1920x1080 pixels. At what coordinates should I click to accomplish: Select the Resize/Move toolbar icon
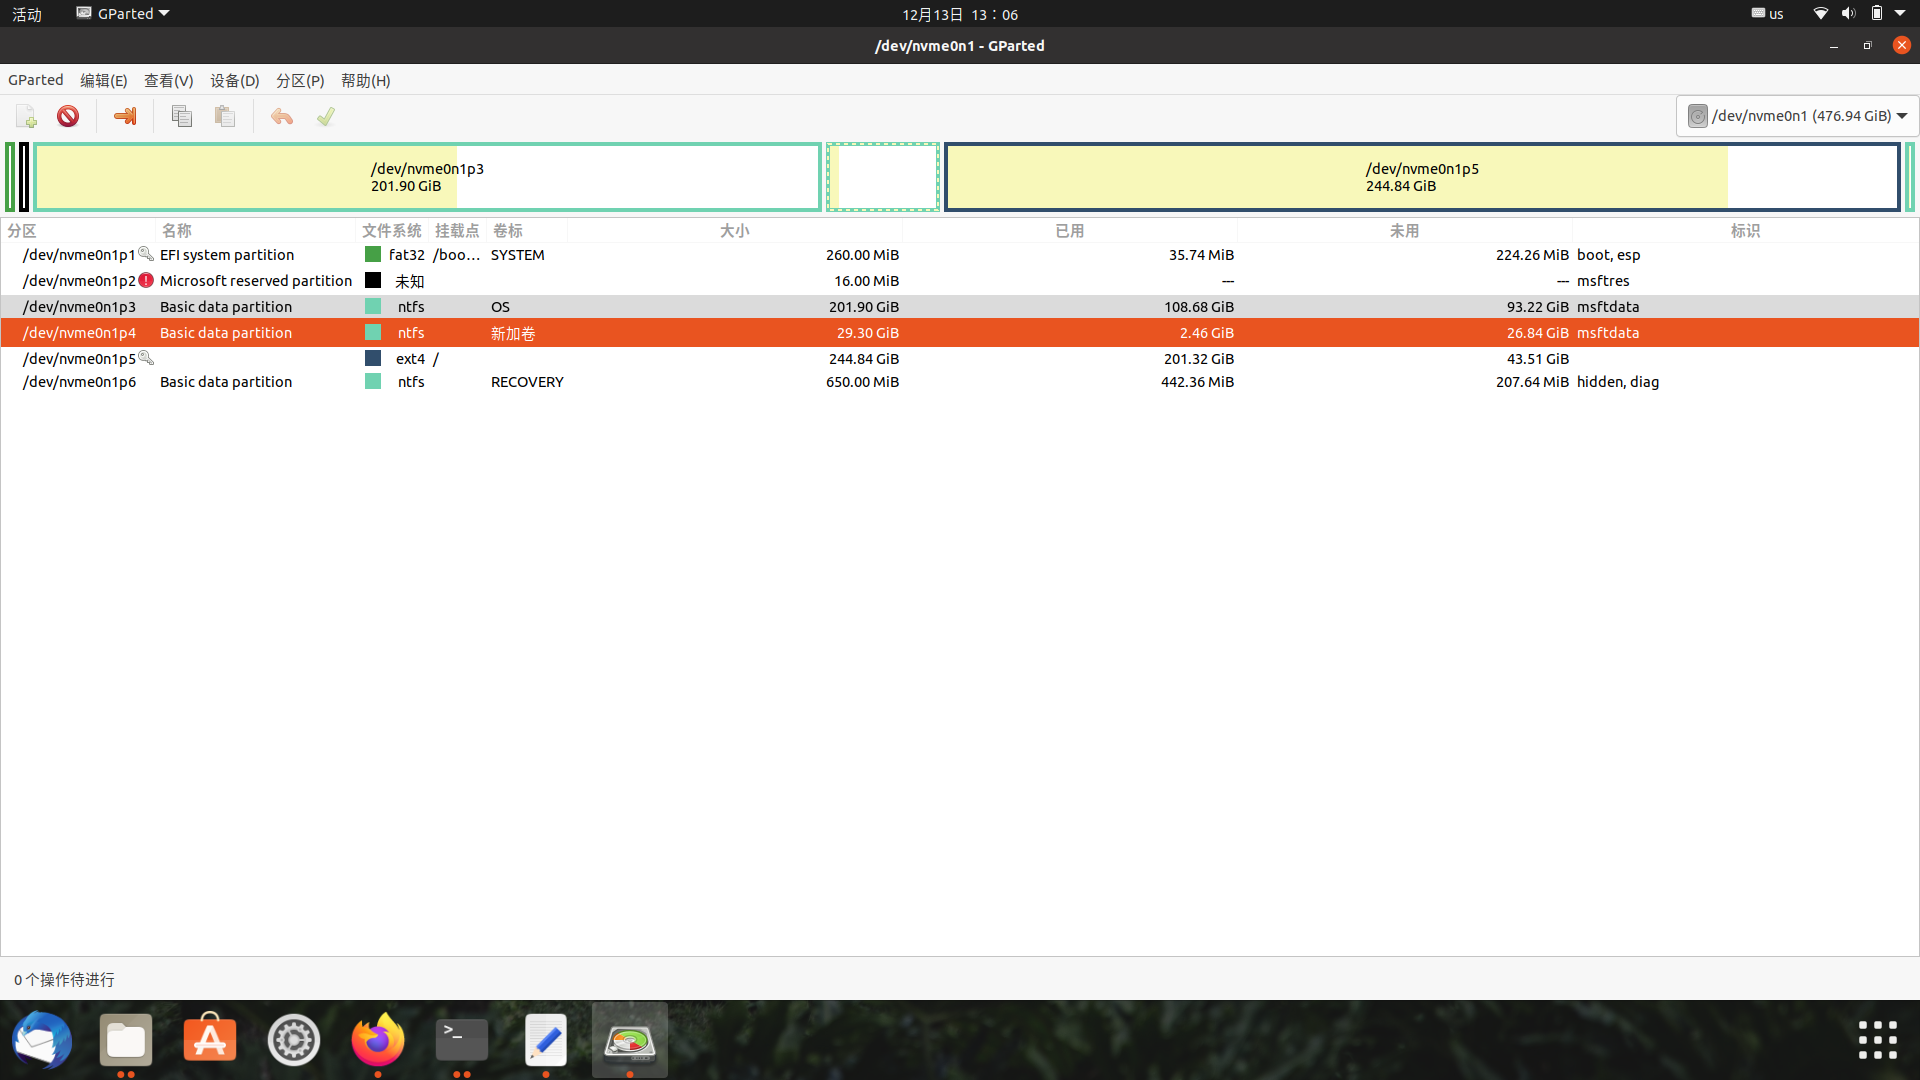tap(124, 116)
